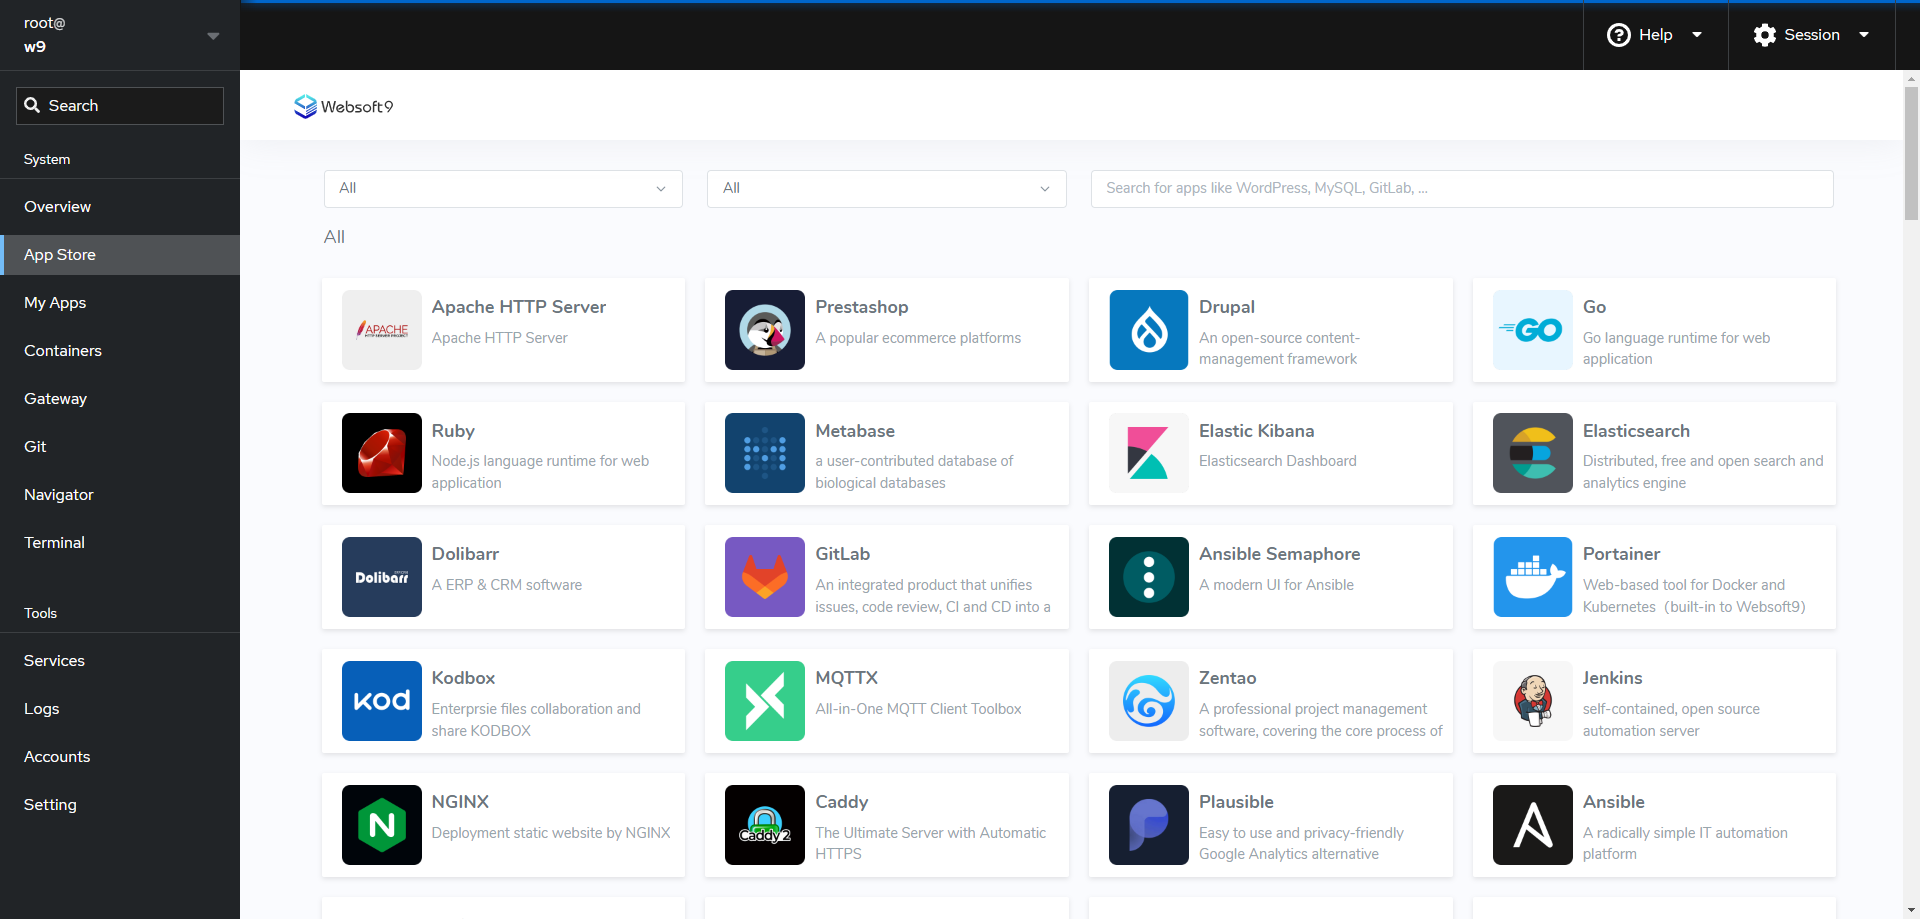Open Gateway in the sidebar
This screenshot has width=1920, height=919.
coord(120,399)
